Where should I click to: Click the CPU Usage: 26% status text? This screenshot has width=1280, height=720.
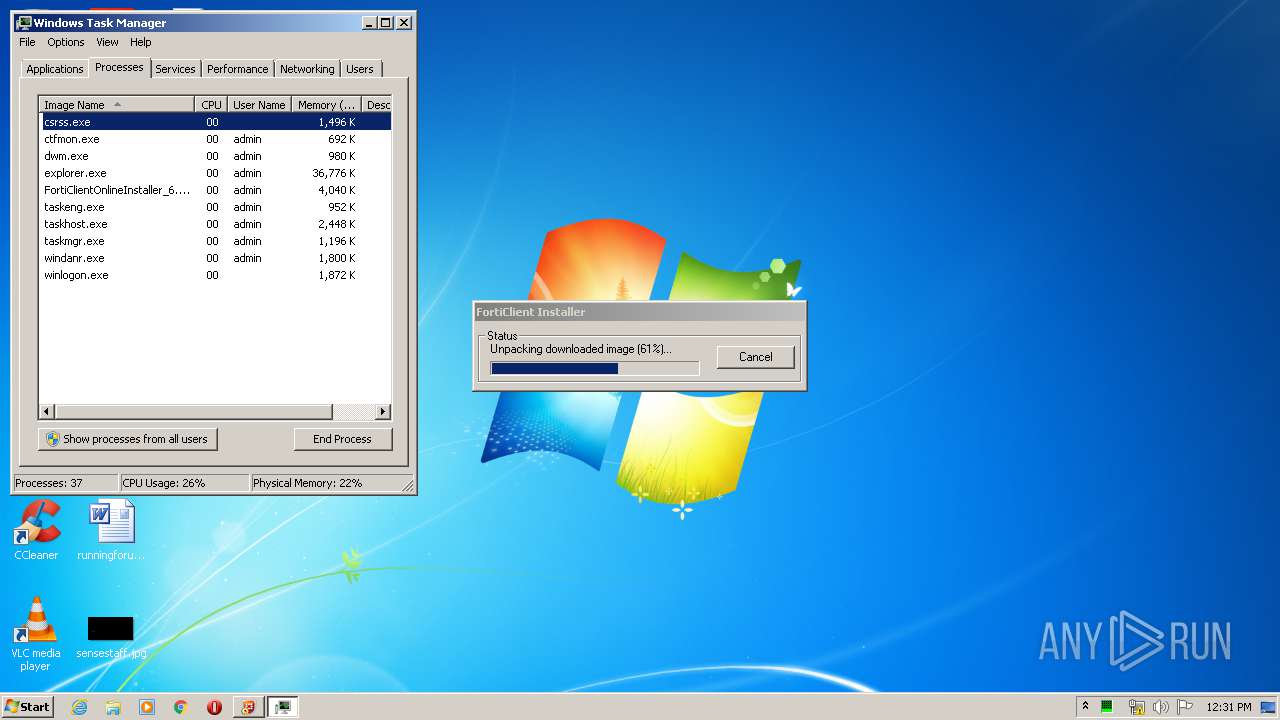pos(164,483)
